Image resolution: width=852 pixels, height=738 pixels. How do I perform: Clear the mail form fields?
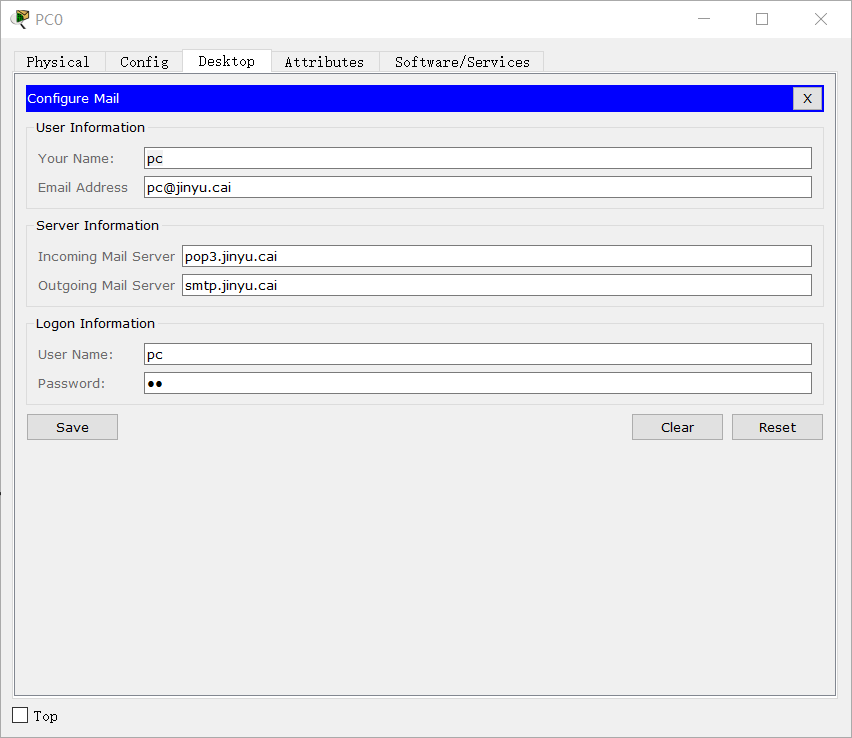pyautogui.click(x=677, y=427)
